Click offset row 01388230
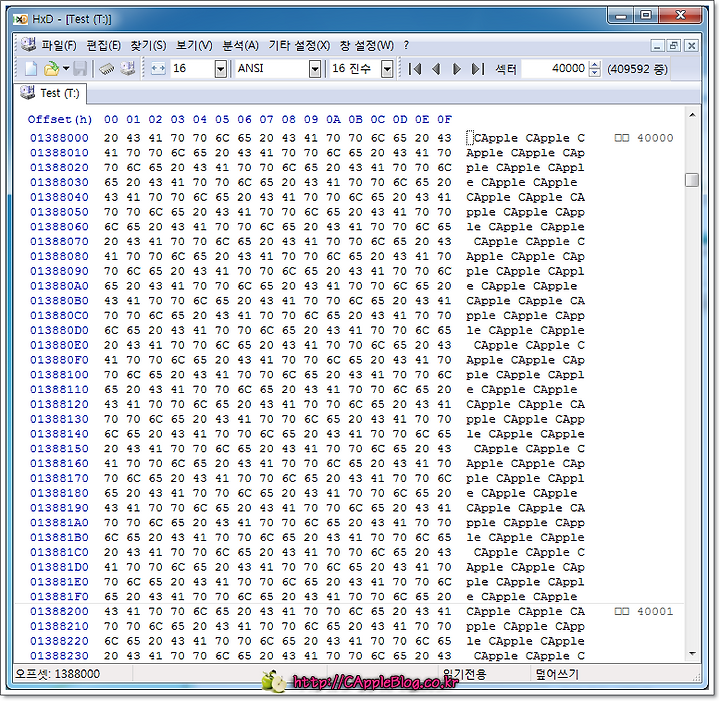The width and height of the screenshot is (720, 701). (x=59, y=656)
